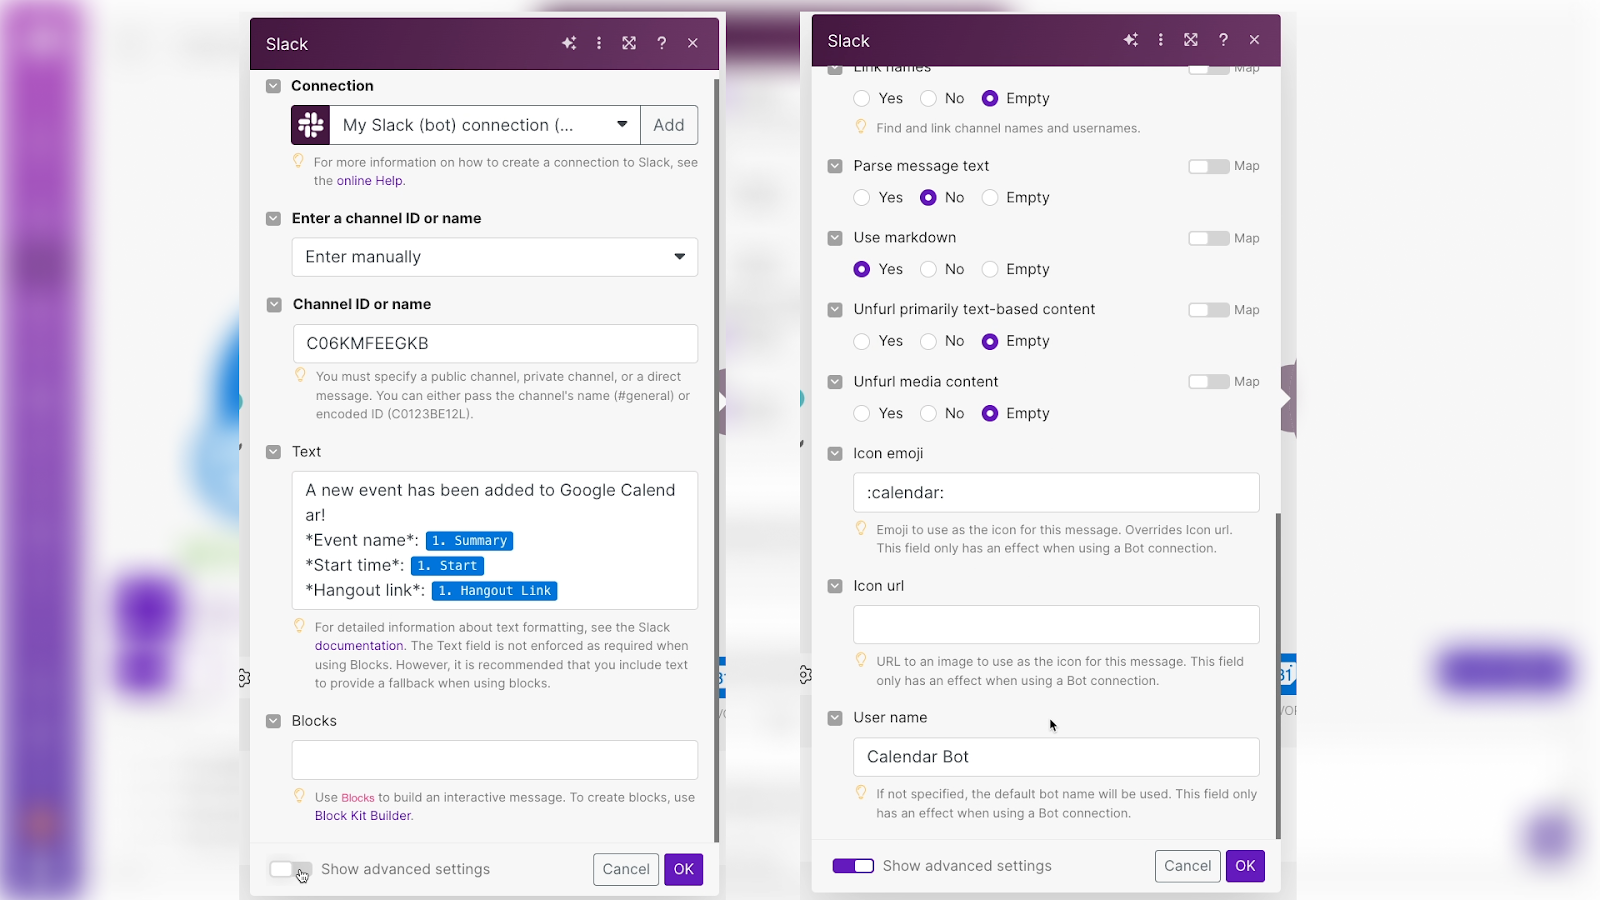
Task: Toggle Map for Unfurl primarily text-based content
Action: [1208, 310]
